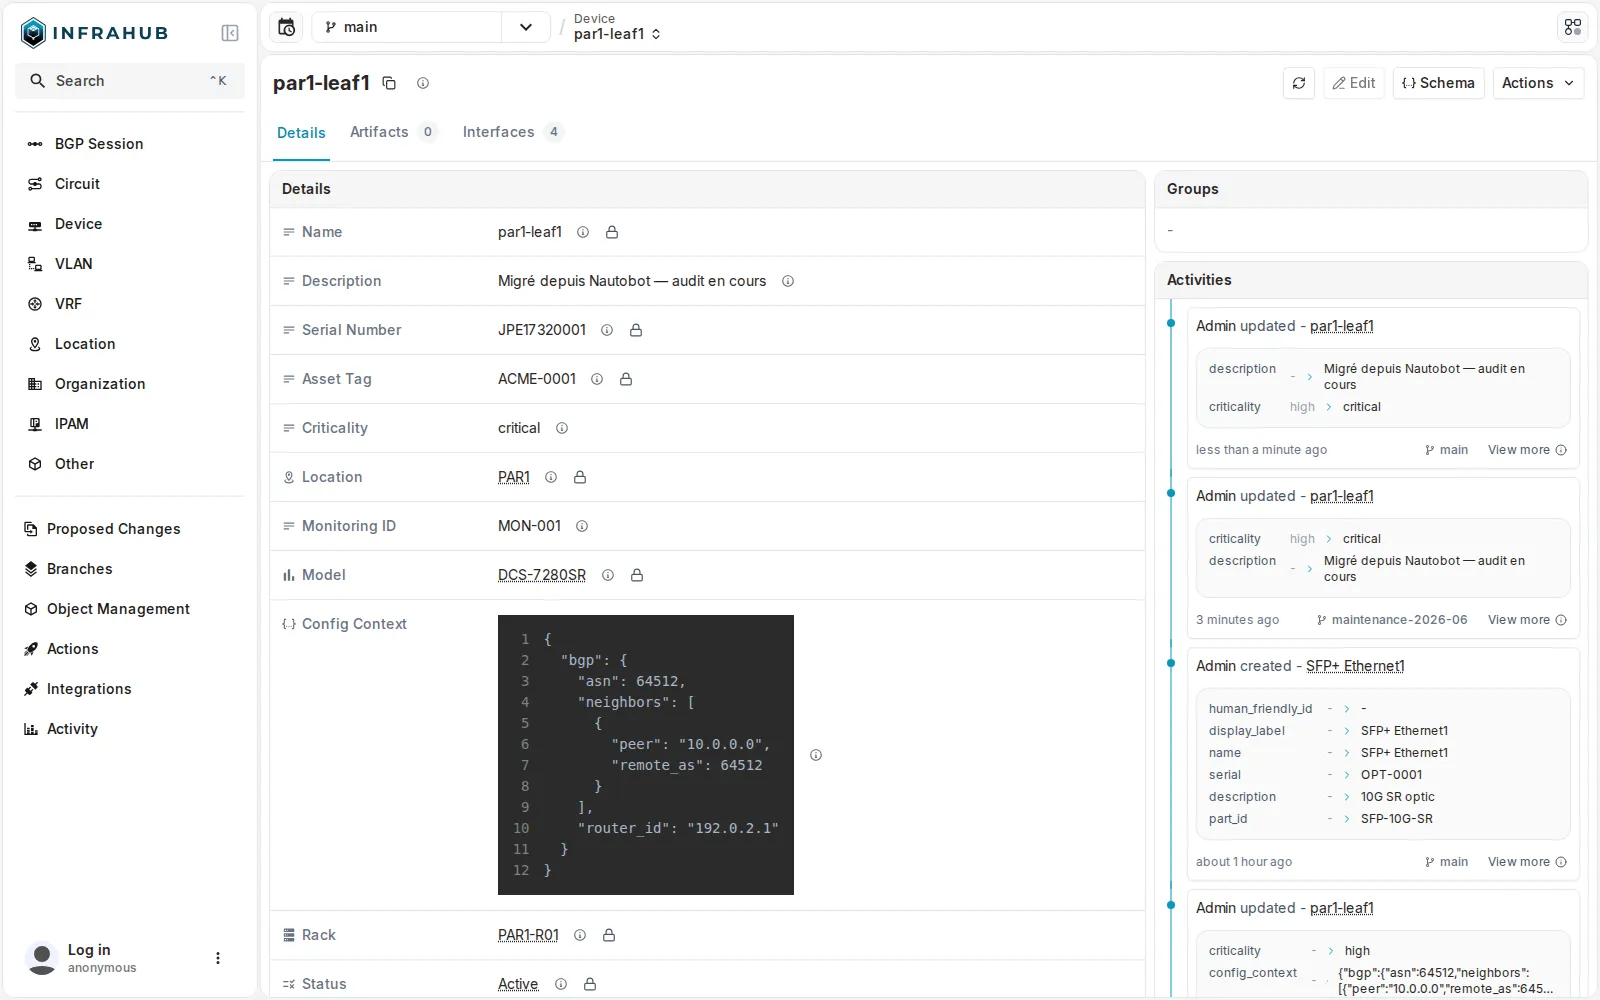
Task: Follow the DCS-7280SR model link
Action: (542, 575)
